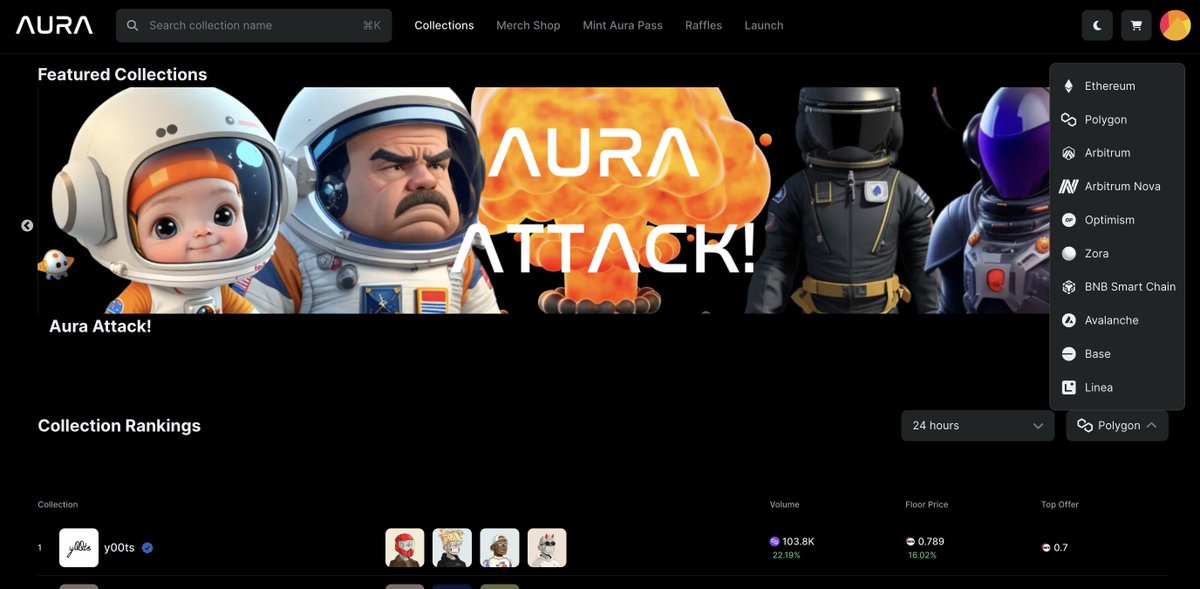Open the Raffles page

[704, 25]
